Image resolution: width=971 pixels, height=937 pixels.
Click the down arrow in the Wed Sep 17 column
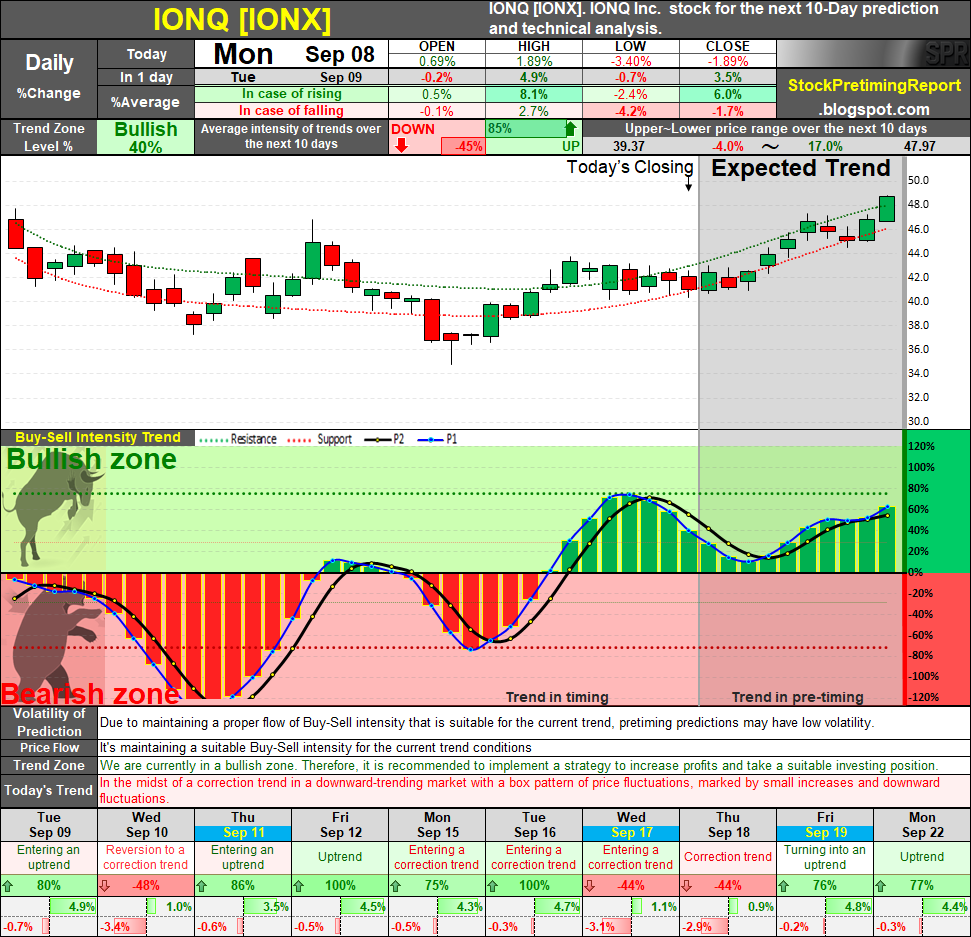pos(590,886)
